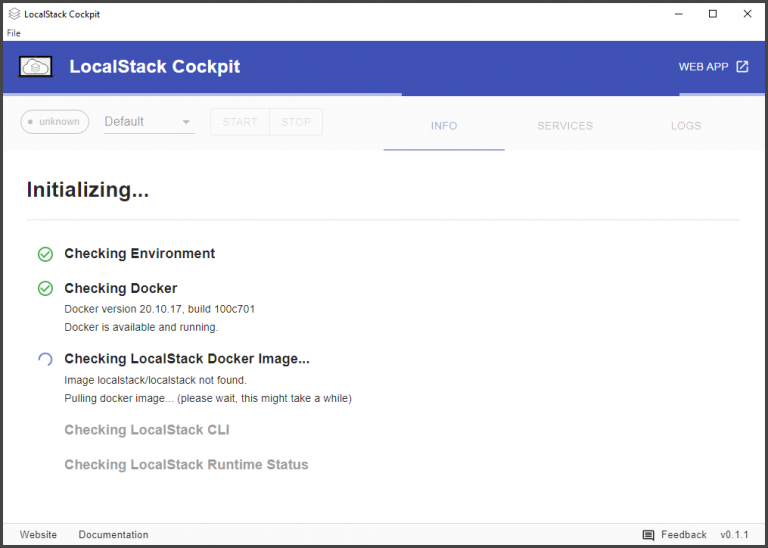Click the Checking LocalStack Runtime Status step
This screenshot has width=768, height=548.
click(x=186, y=465)
